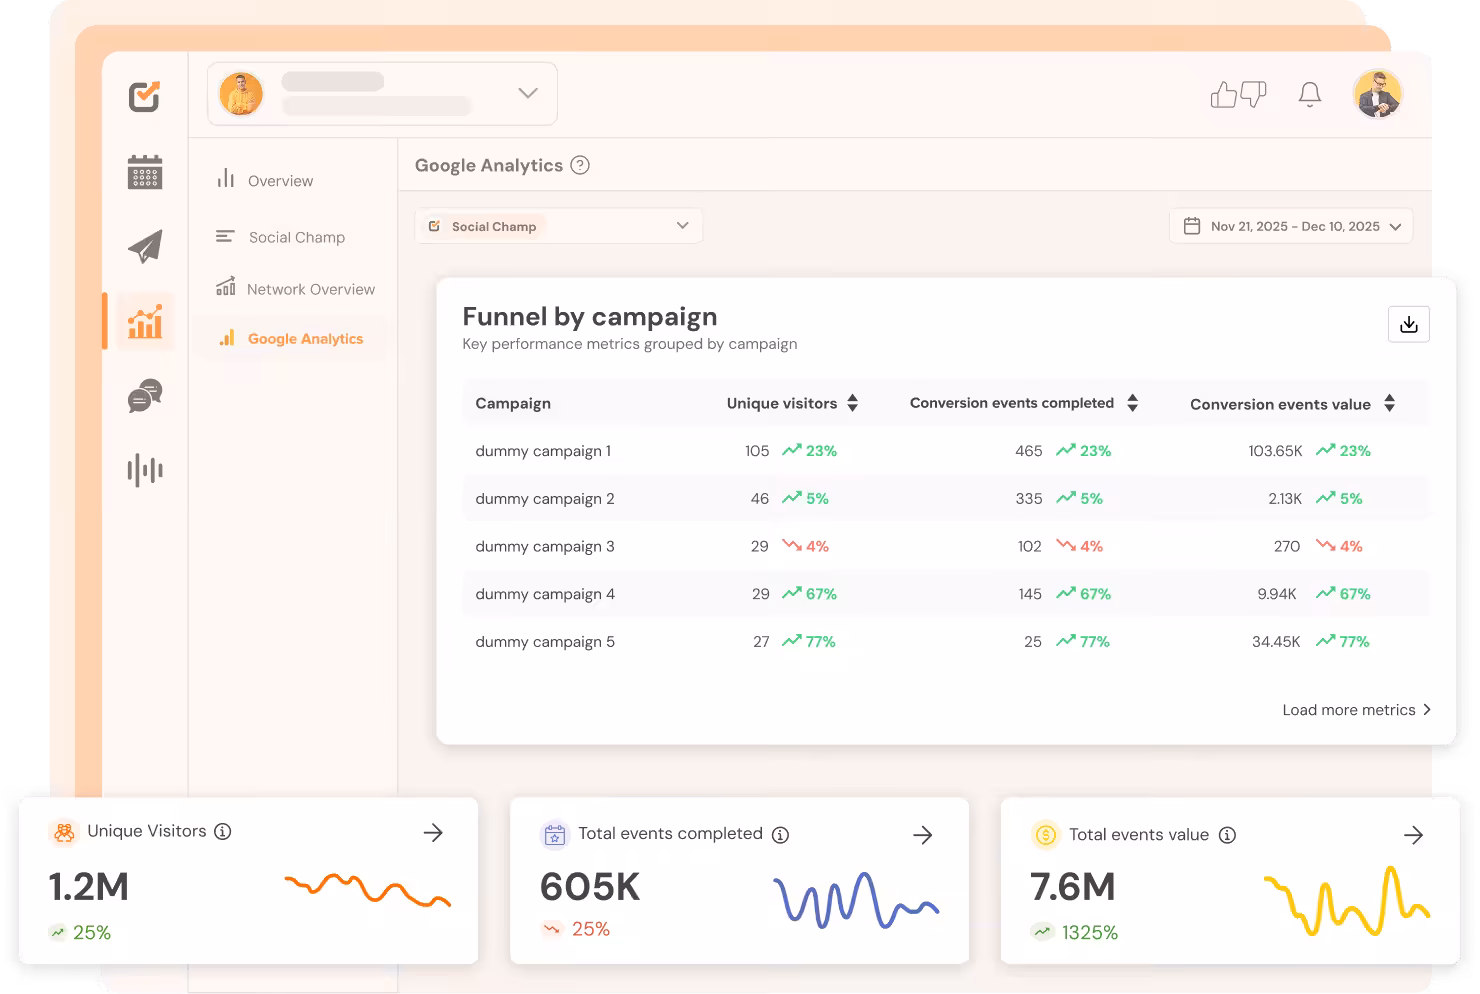
Task: Click the audio waveform icon in the sidebar
Action: (144, 470)
